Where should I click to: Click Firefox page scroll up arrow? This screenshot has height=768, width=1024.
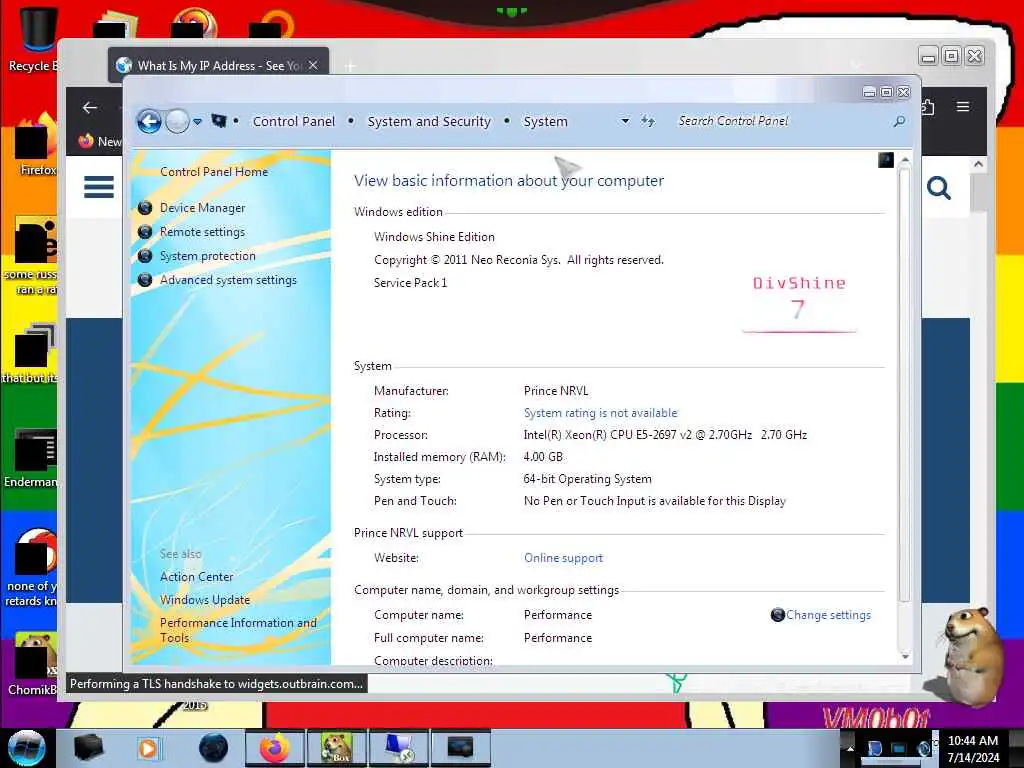coord(978,164)
